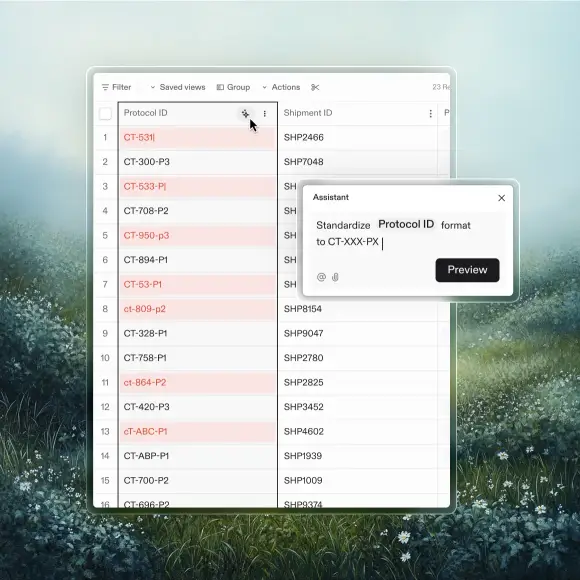Select cell CT-53-P1
This screenshot has height=580, width=580.
198,284
